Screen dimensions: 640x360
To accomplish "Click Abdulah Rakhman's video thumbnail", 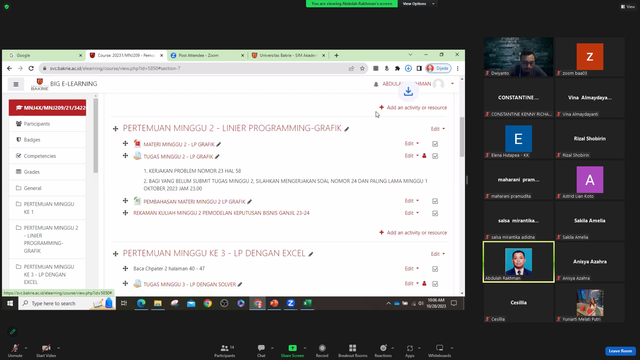I will [518, 262].
